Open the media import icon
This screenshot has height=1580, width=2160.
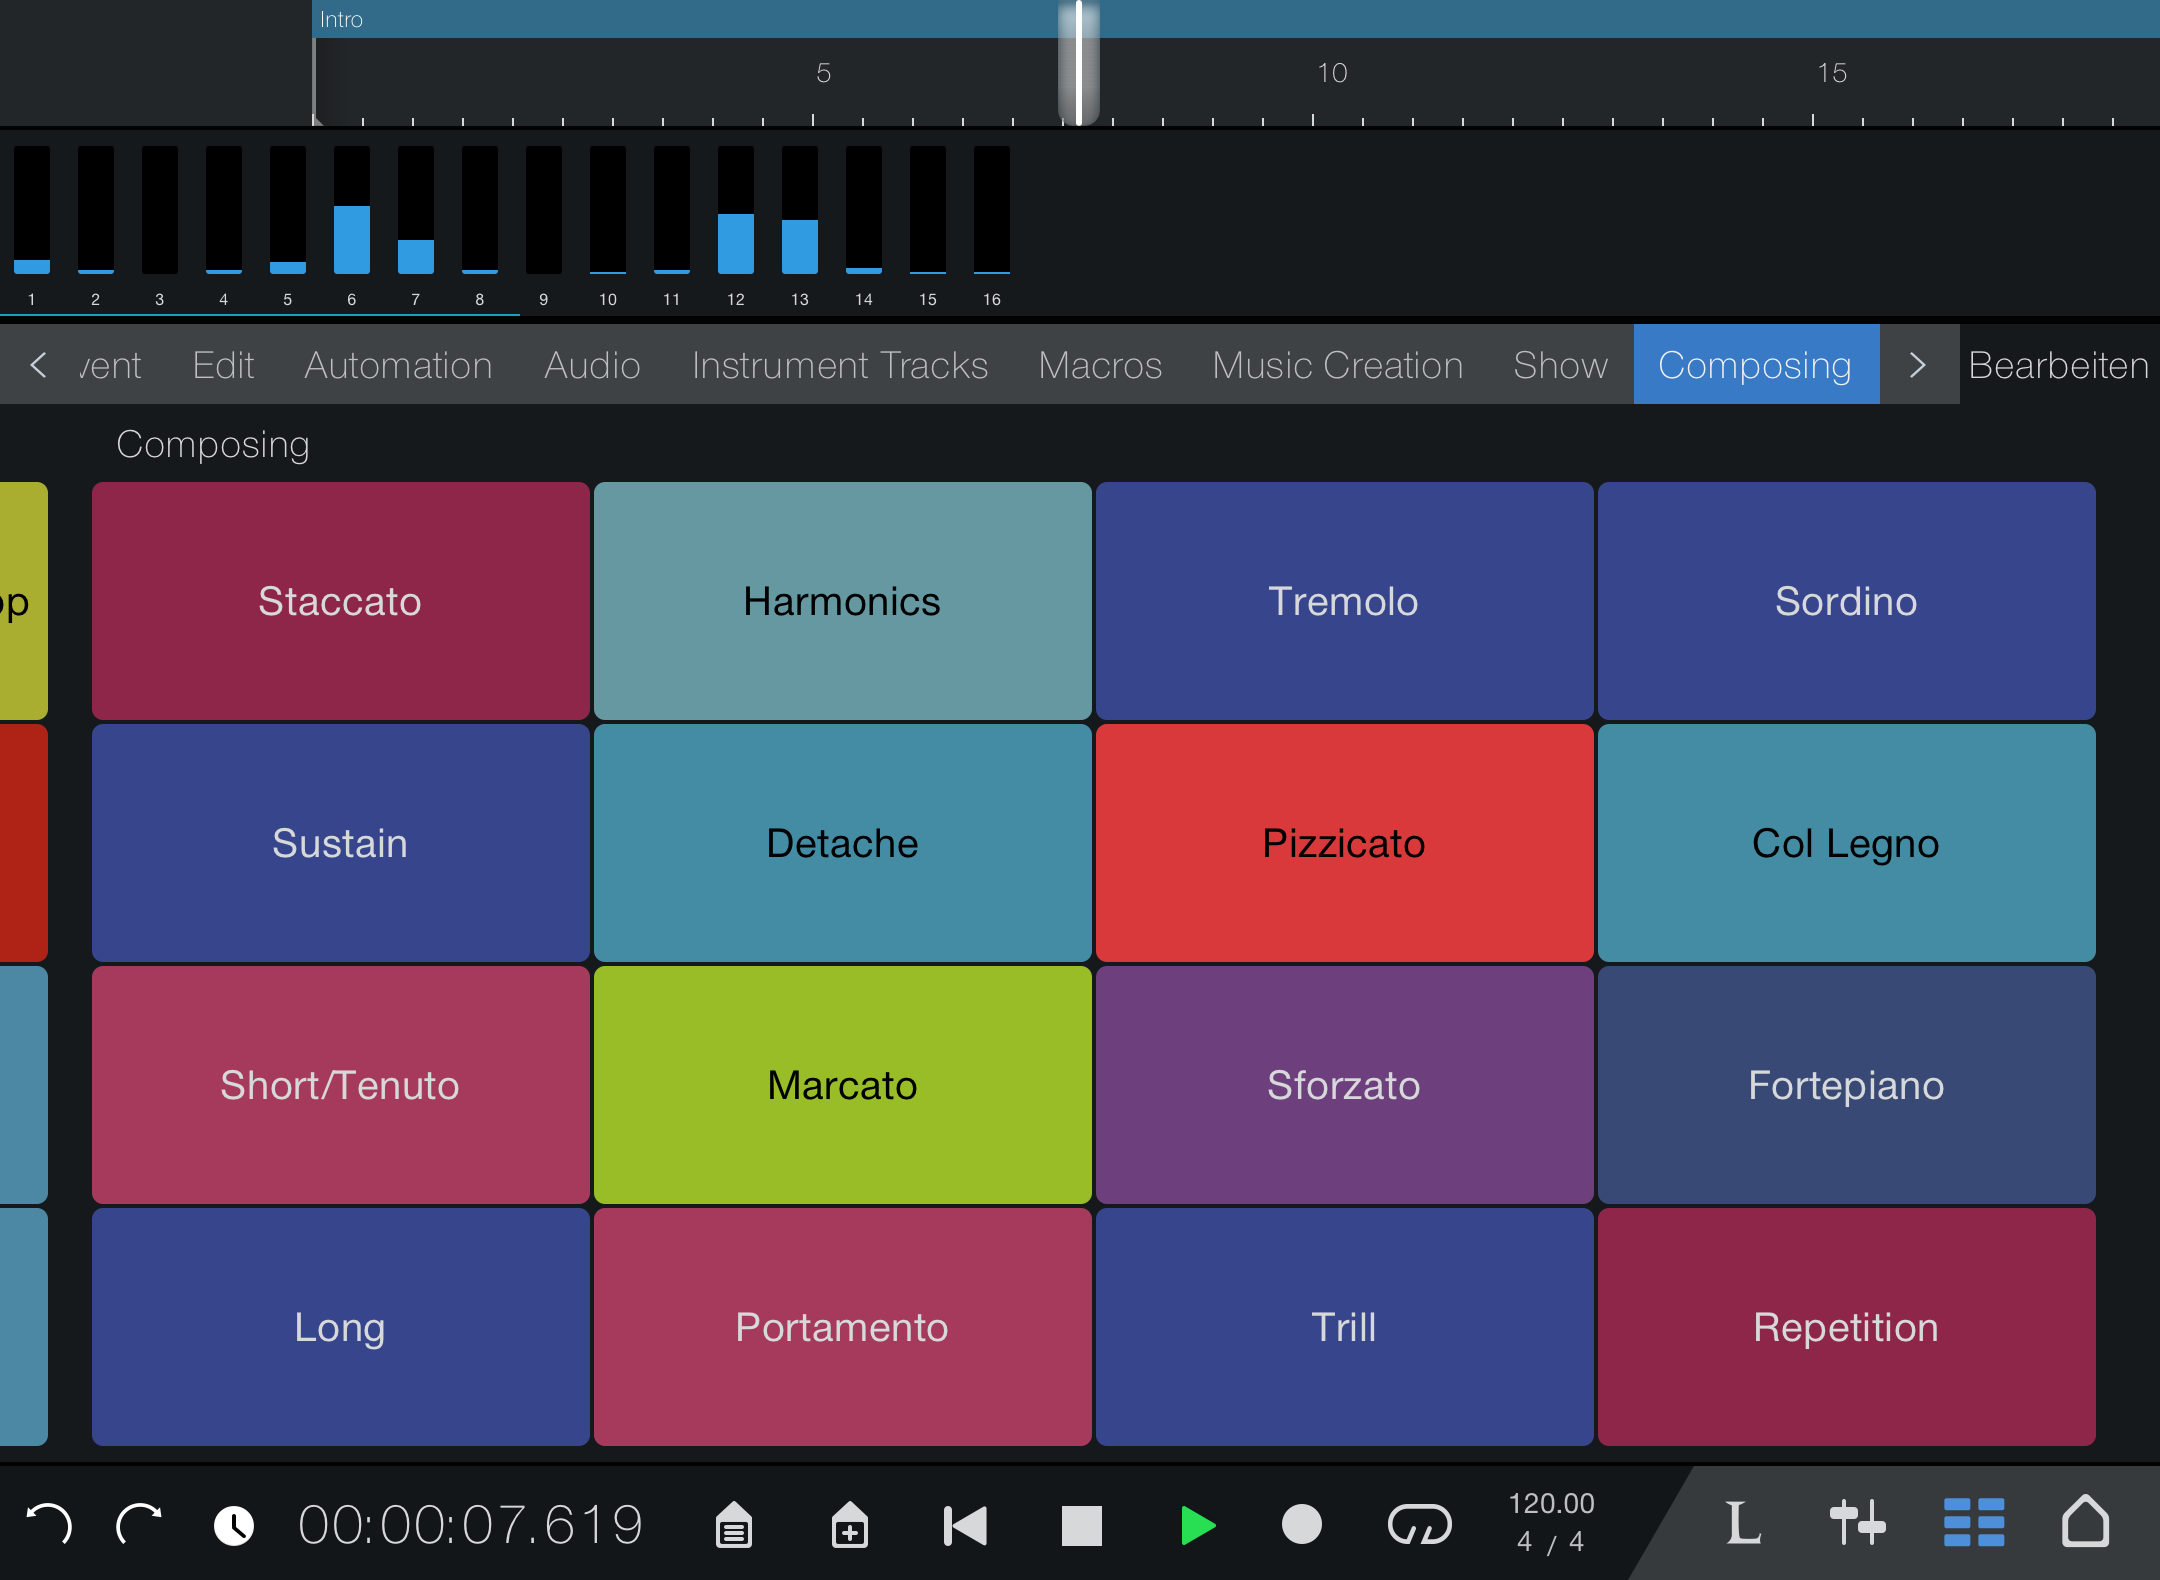pos(851,1524)
